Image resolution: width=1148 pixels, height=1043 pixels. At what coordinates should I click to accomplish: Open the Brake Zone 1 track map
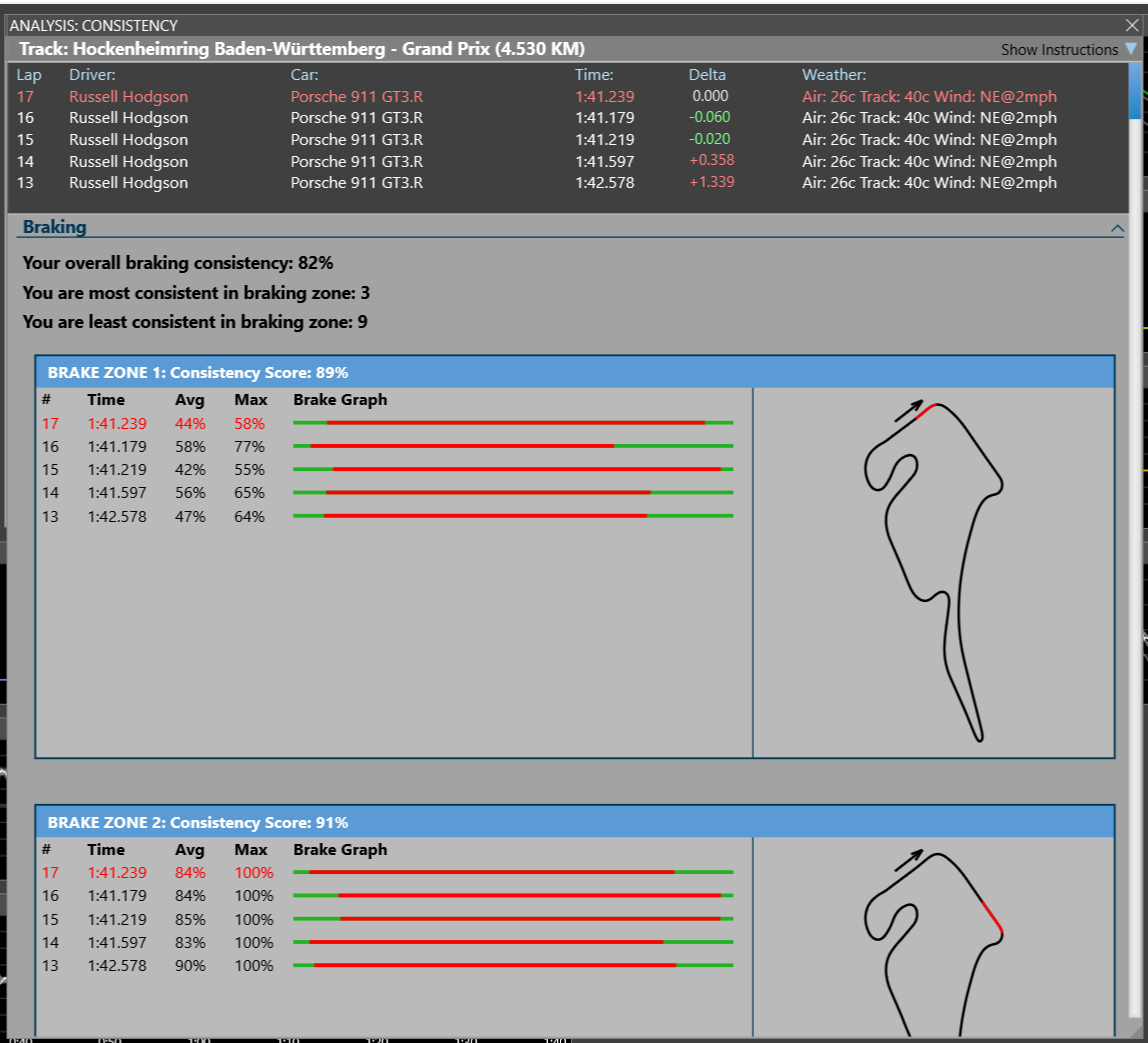[933, 572]
